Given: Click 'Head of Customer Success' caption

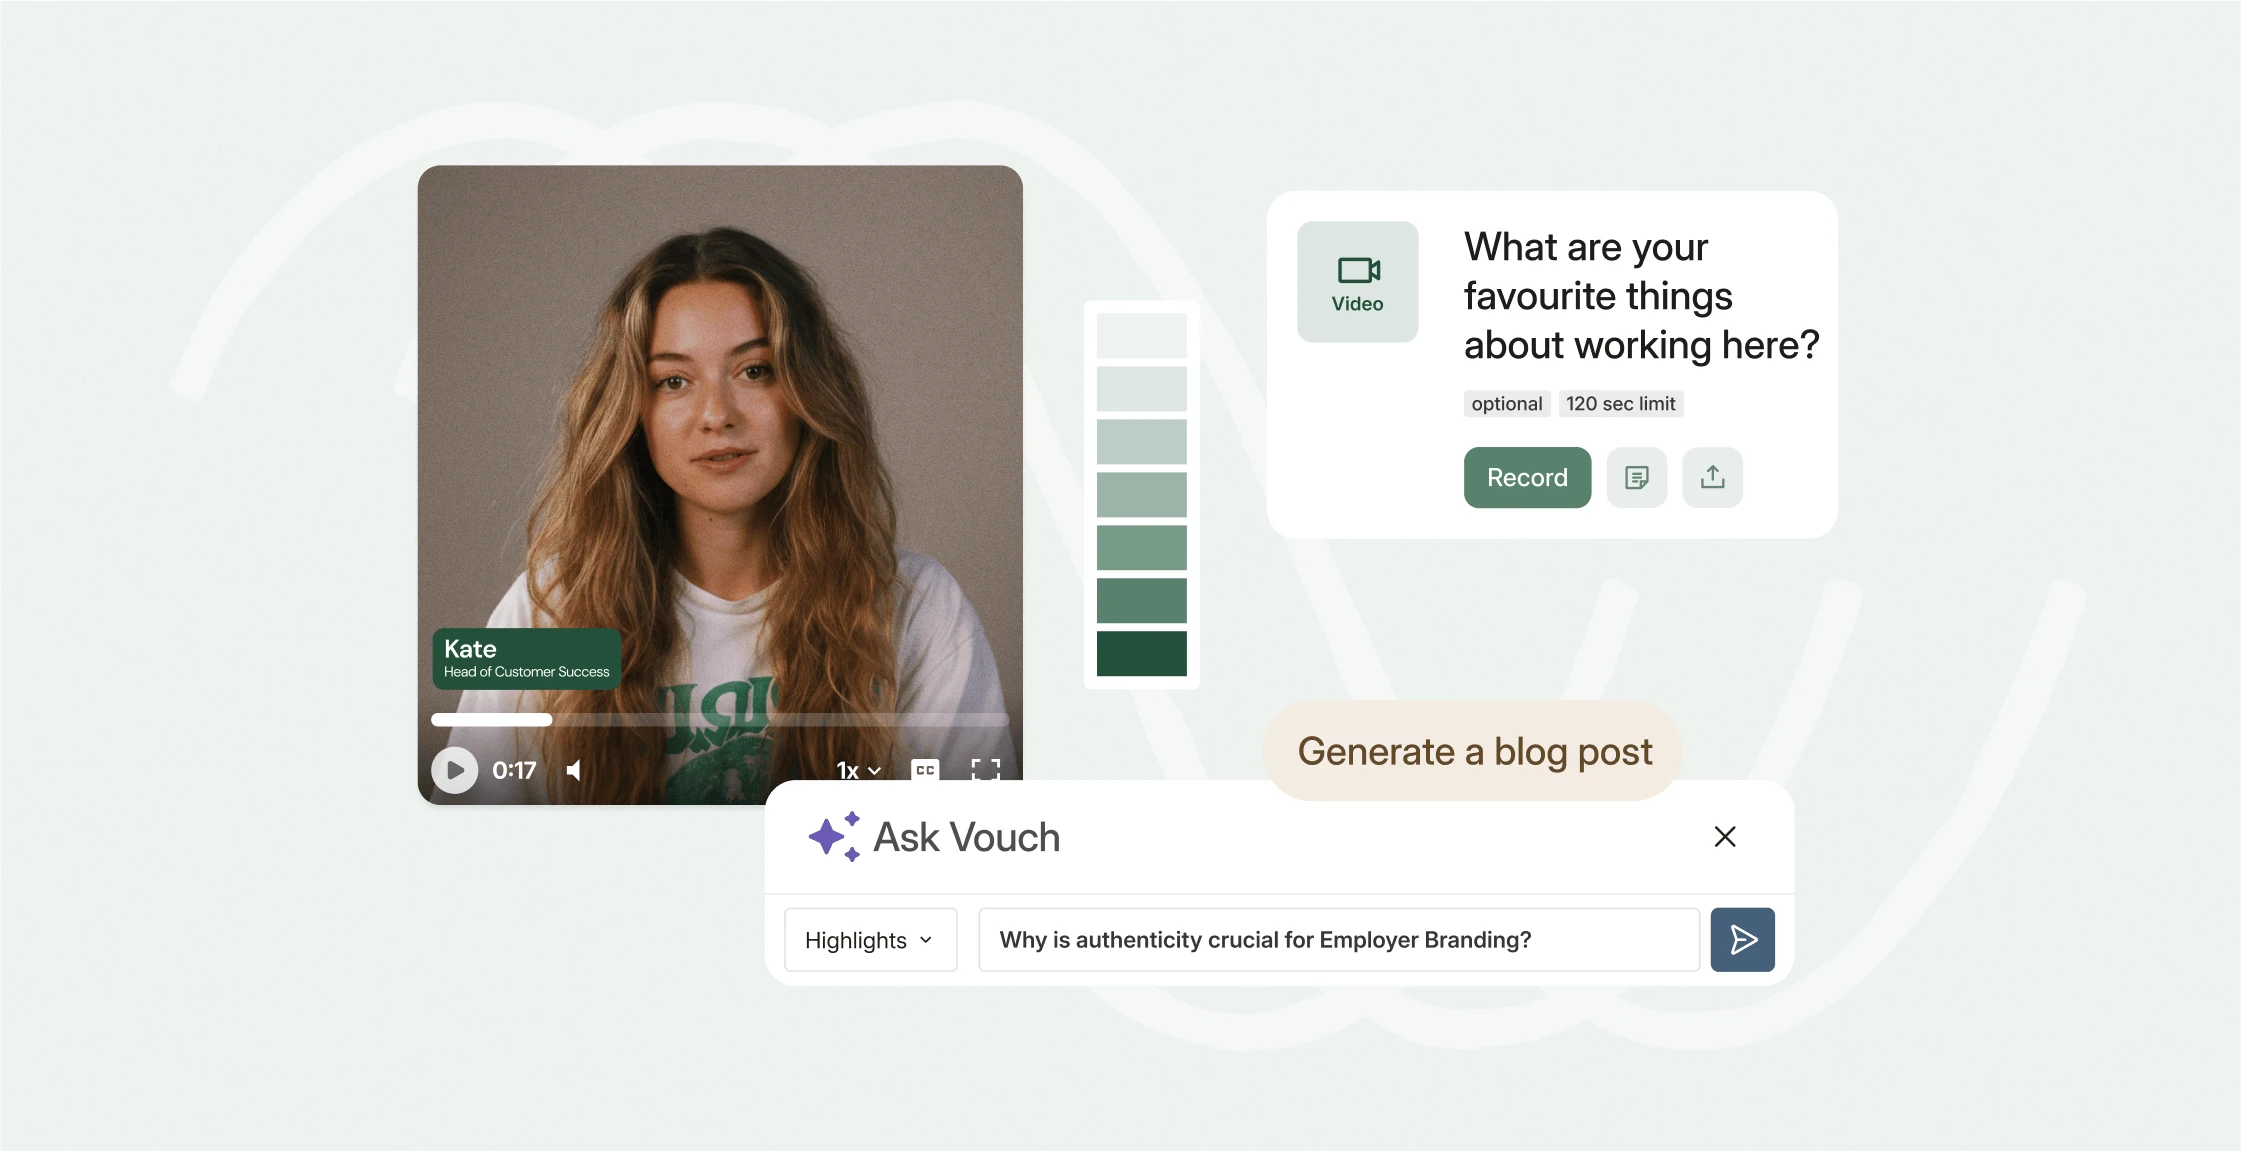Looking at the screenshot, I should coord(526,672).
